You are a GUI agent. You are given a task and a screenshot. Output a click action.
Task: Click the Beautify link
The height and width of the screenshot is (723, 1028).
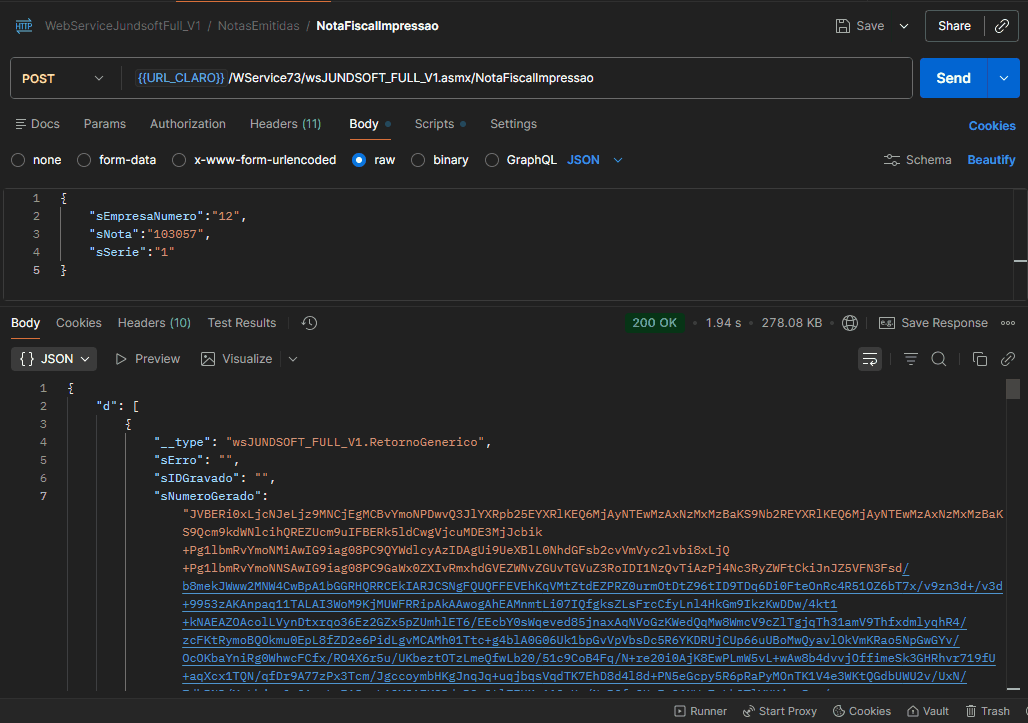(x=990, y=160)
